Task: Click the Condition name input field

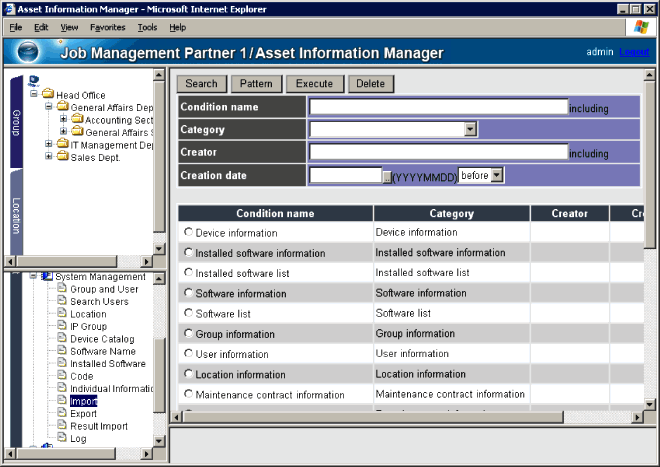Action: click(x=438, y=106)
